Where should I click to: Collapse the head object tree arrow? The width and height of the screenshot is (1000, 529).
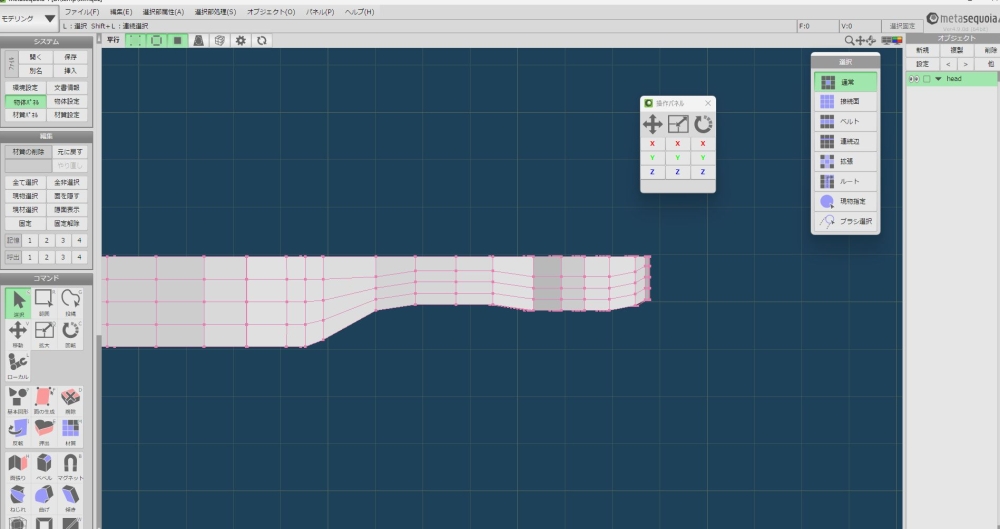[938, 78]
